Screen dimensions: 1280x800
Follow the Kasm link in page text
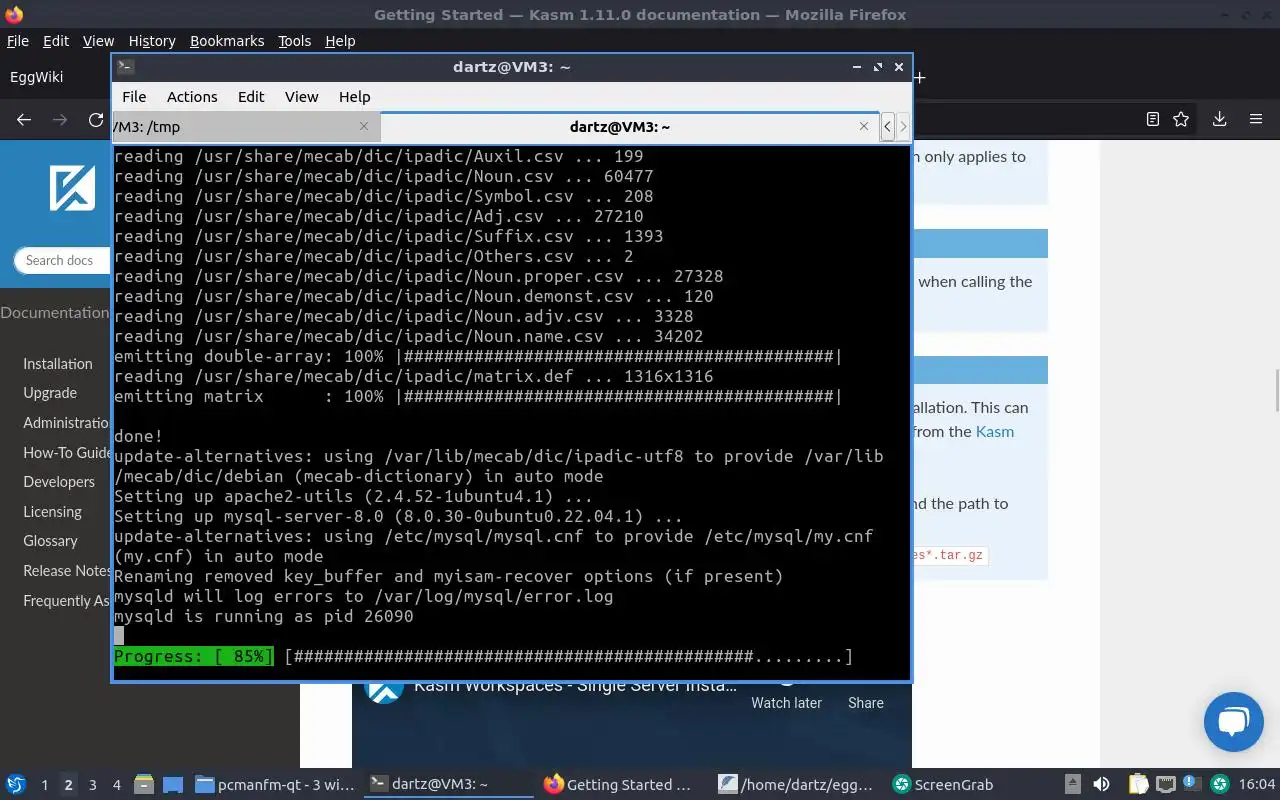[x=994, y=432]
